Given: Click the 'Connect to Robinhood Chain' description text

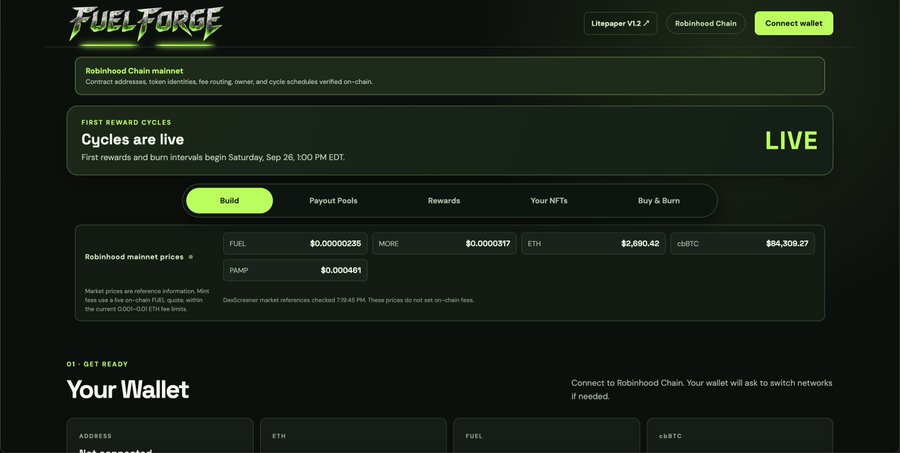Looking at the screenshot, I should click(x=701, y=389).
